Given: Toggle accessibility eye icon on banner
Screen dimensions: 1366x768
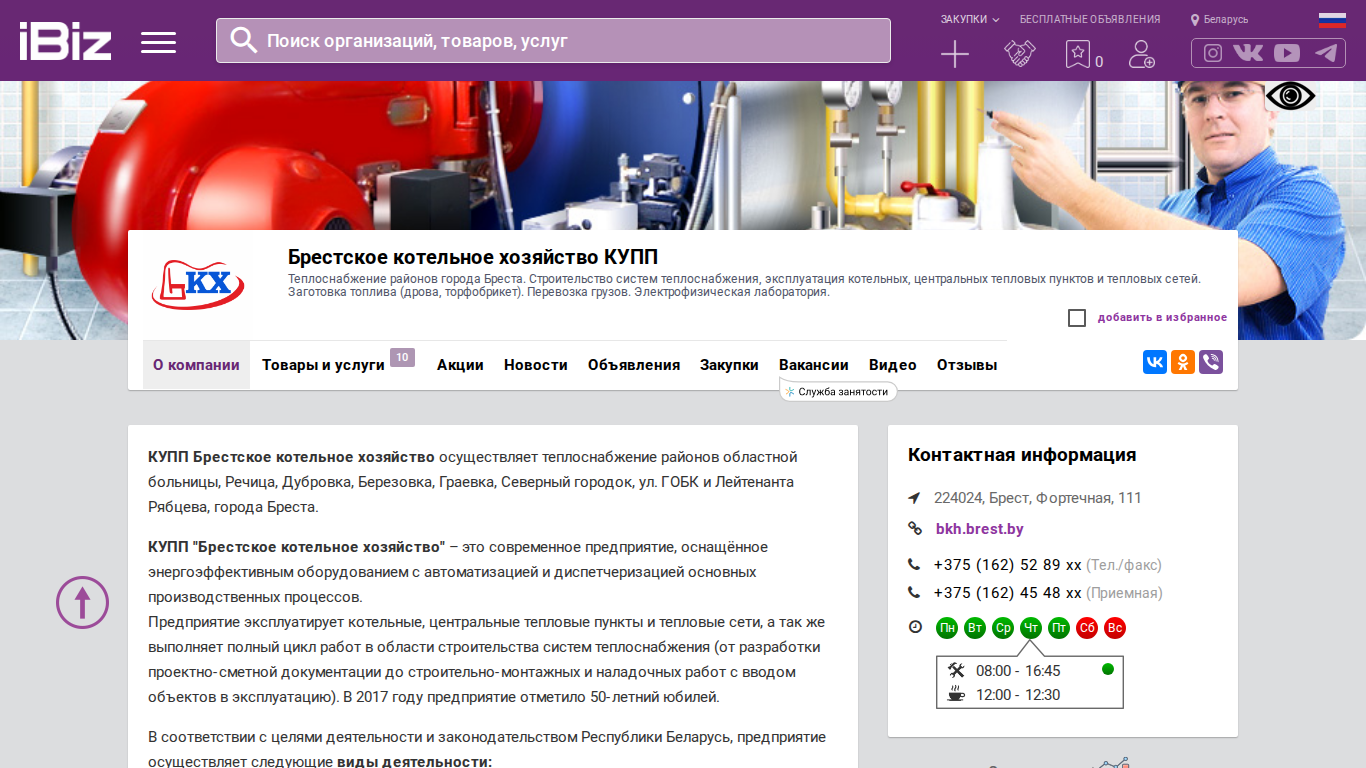Looking at the screenshot, I should click(x=1291, y=96).
